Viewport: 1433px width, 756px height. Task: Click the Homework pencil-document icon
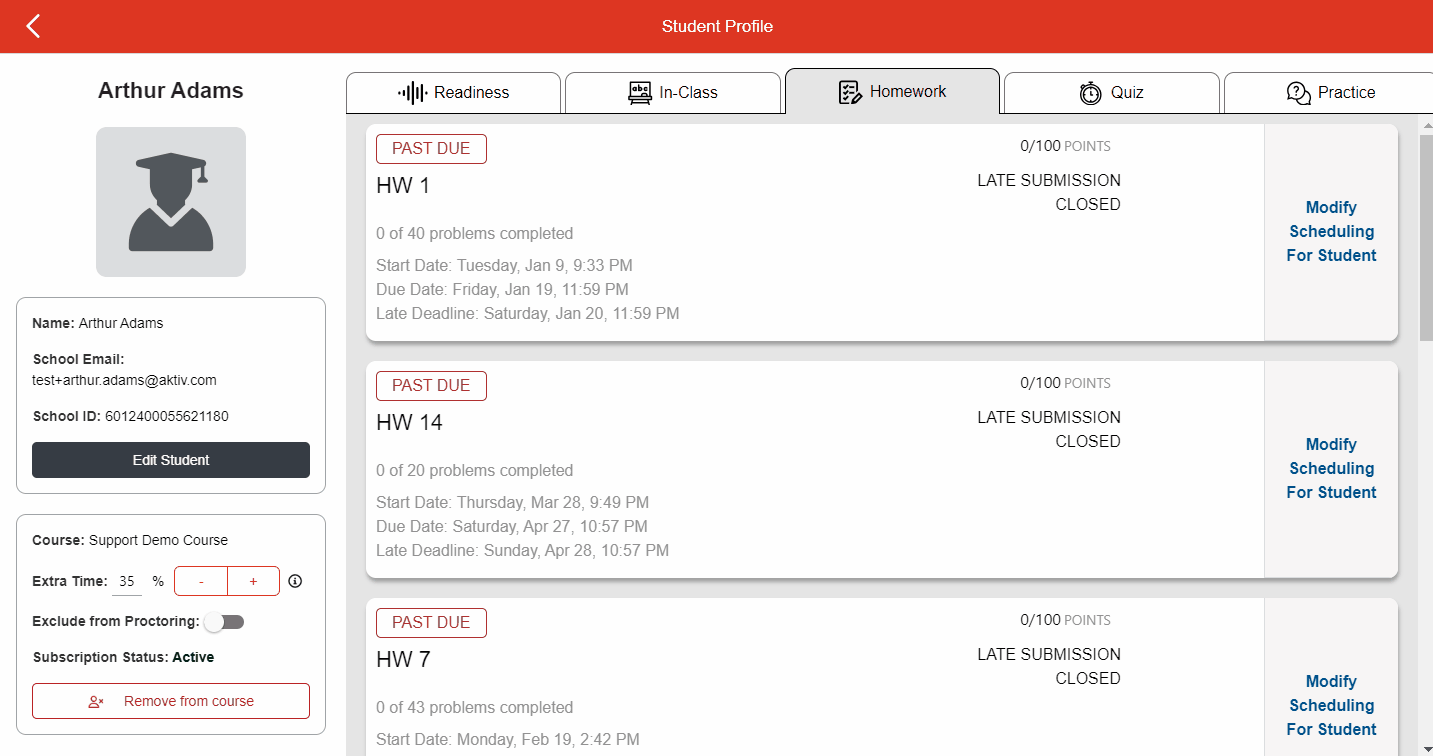tap(851, 91)
